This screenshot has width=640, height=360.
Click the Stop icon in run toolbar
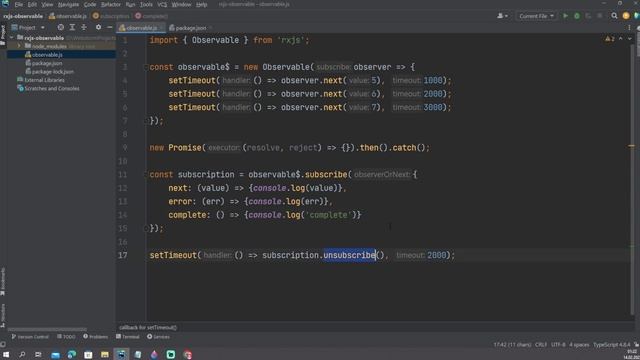click(600, 16)
